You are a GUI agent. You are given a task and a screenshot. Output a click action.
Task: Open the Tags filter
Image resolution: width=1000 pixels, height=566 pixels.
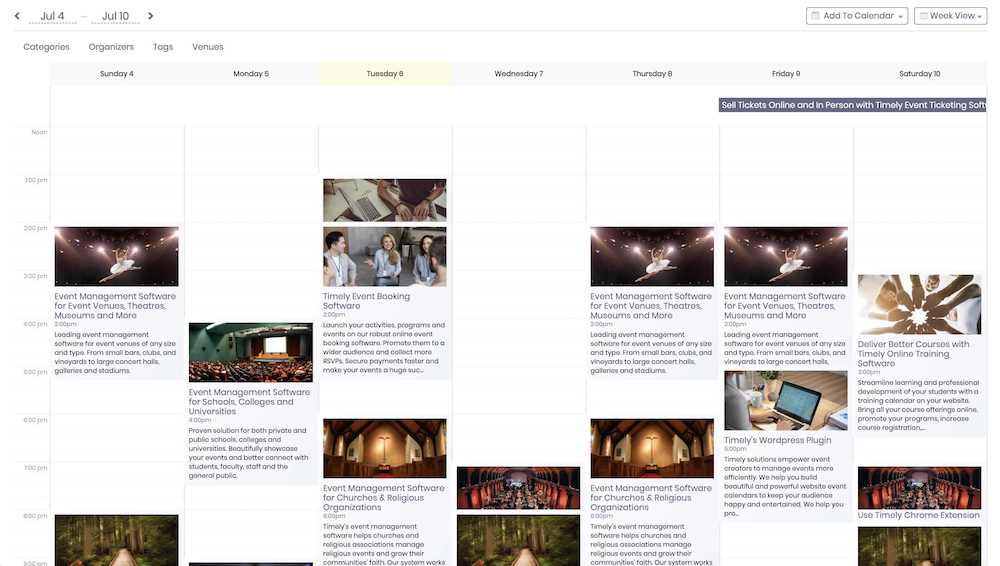pos(163,47)
